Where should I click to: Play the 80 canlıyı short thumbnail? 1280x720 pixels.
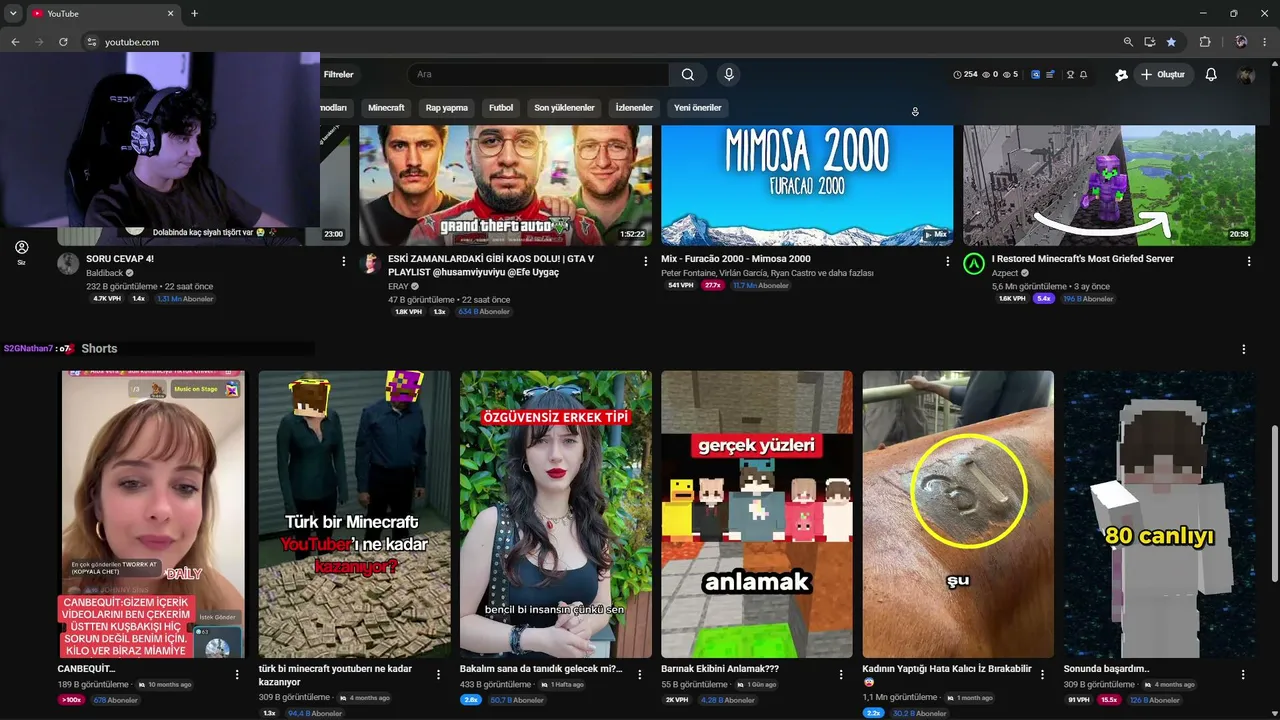point(1159,514)
